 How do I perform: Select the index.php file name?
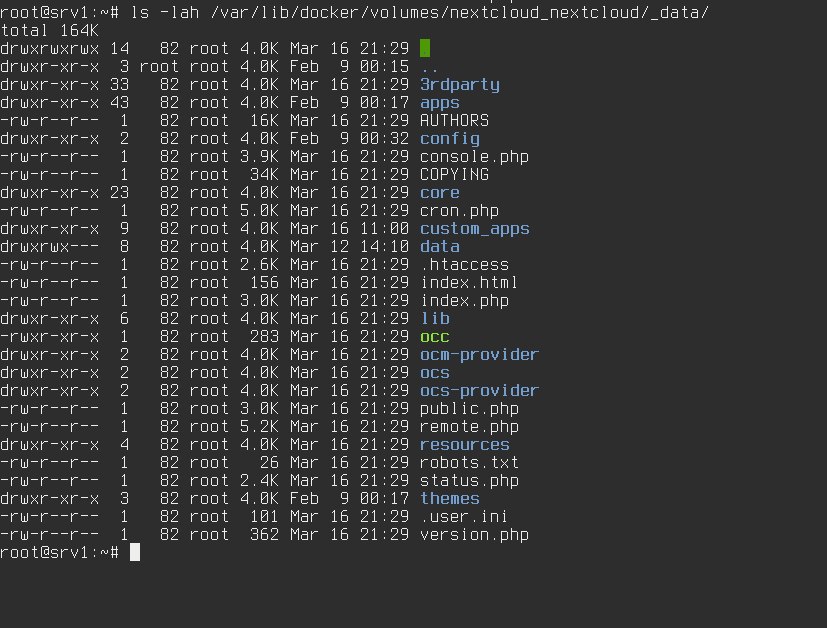[x=464, y=300]
